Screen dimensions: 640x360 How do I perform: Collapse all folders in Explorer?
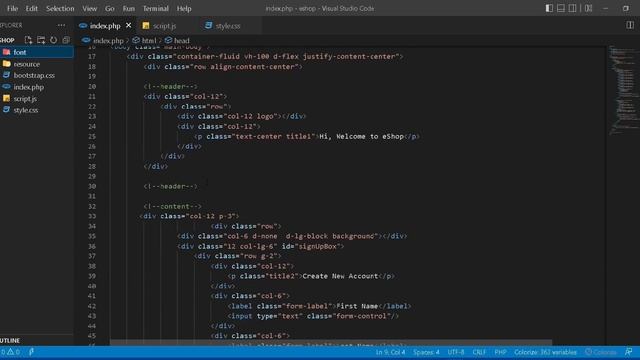click(x=66, y=40)
